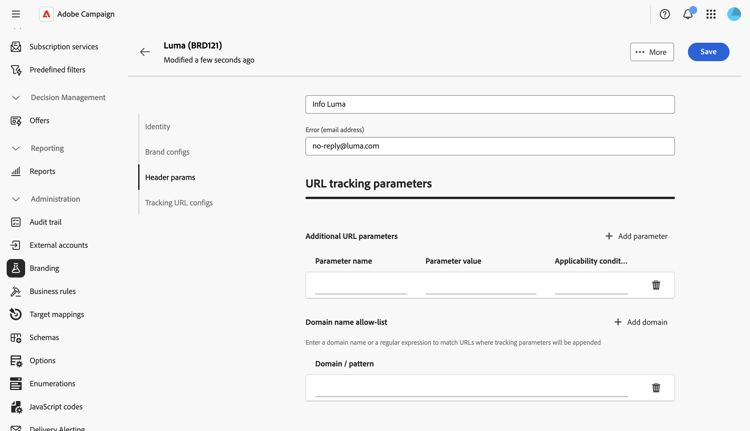Switch to the Identity section
This screenshot has width=750, height=431.
point(158,126)
